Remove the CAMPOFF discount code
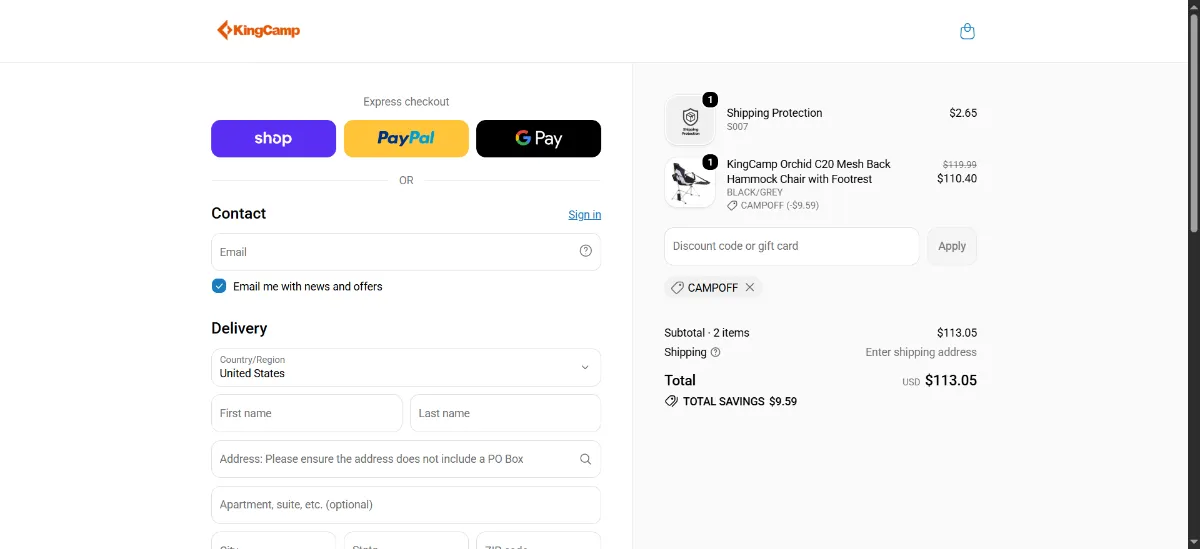1200x549 pixels. 750,287
